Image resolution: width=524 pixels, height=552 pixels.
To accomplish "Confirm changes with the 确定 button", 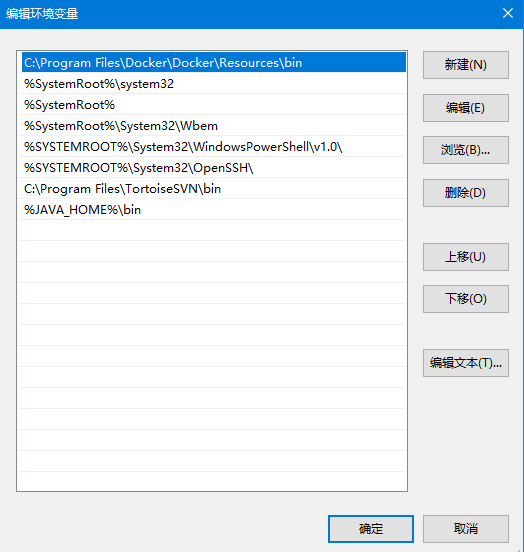I will (x=371, y=529).
